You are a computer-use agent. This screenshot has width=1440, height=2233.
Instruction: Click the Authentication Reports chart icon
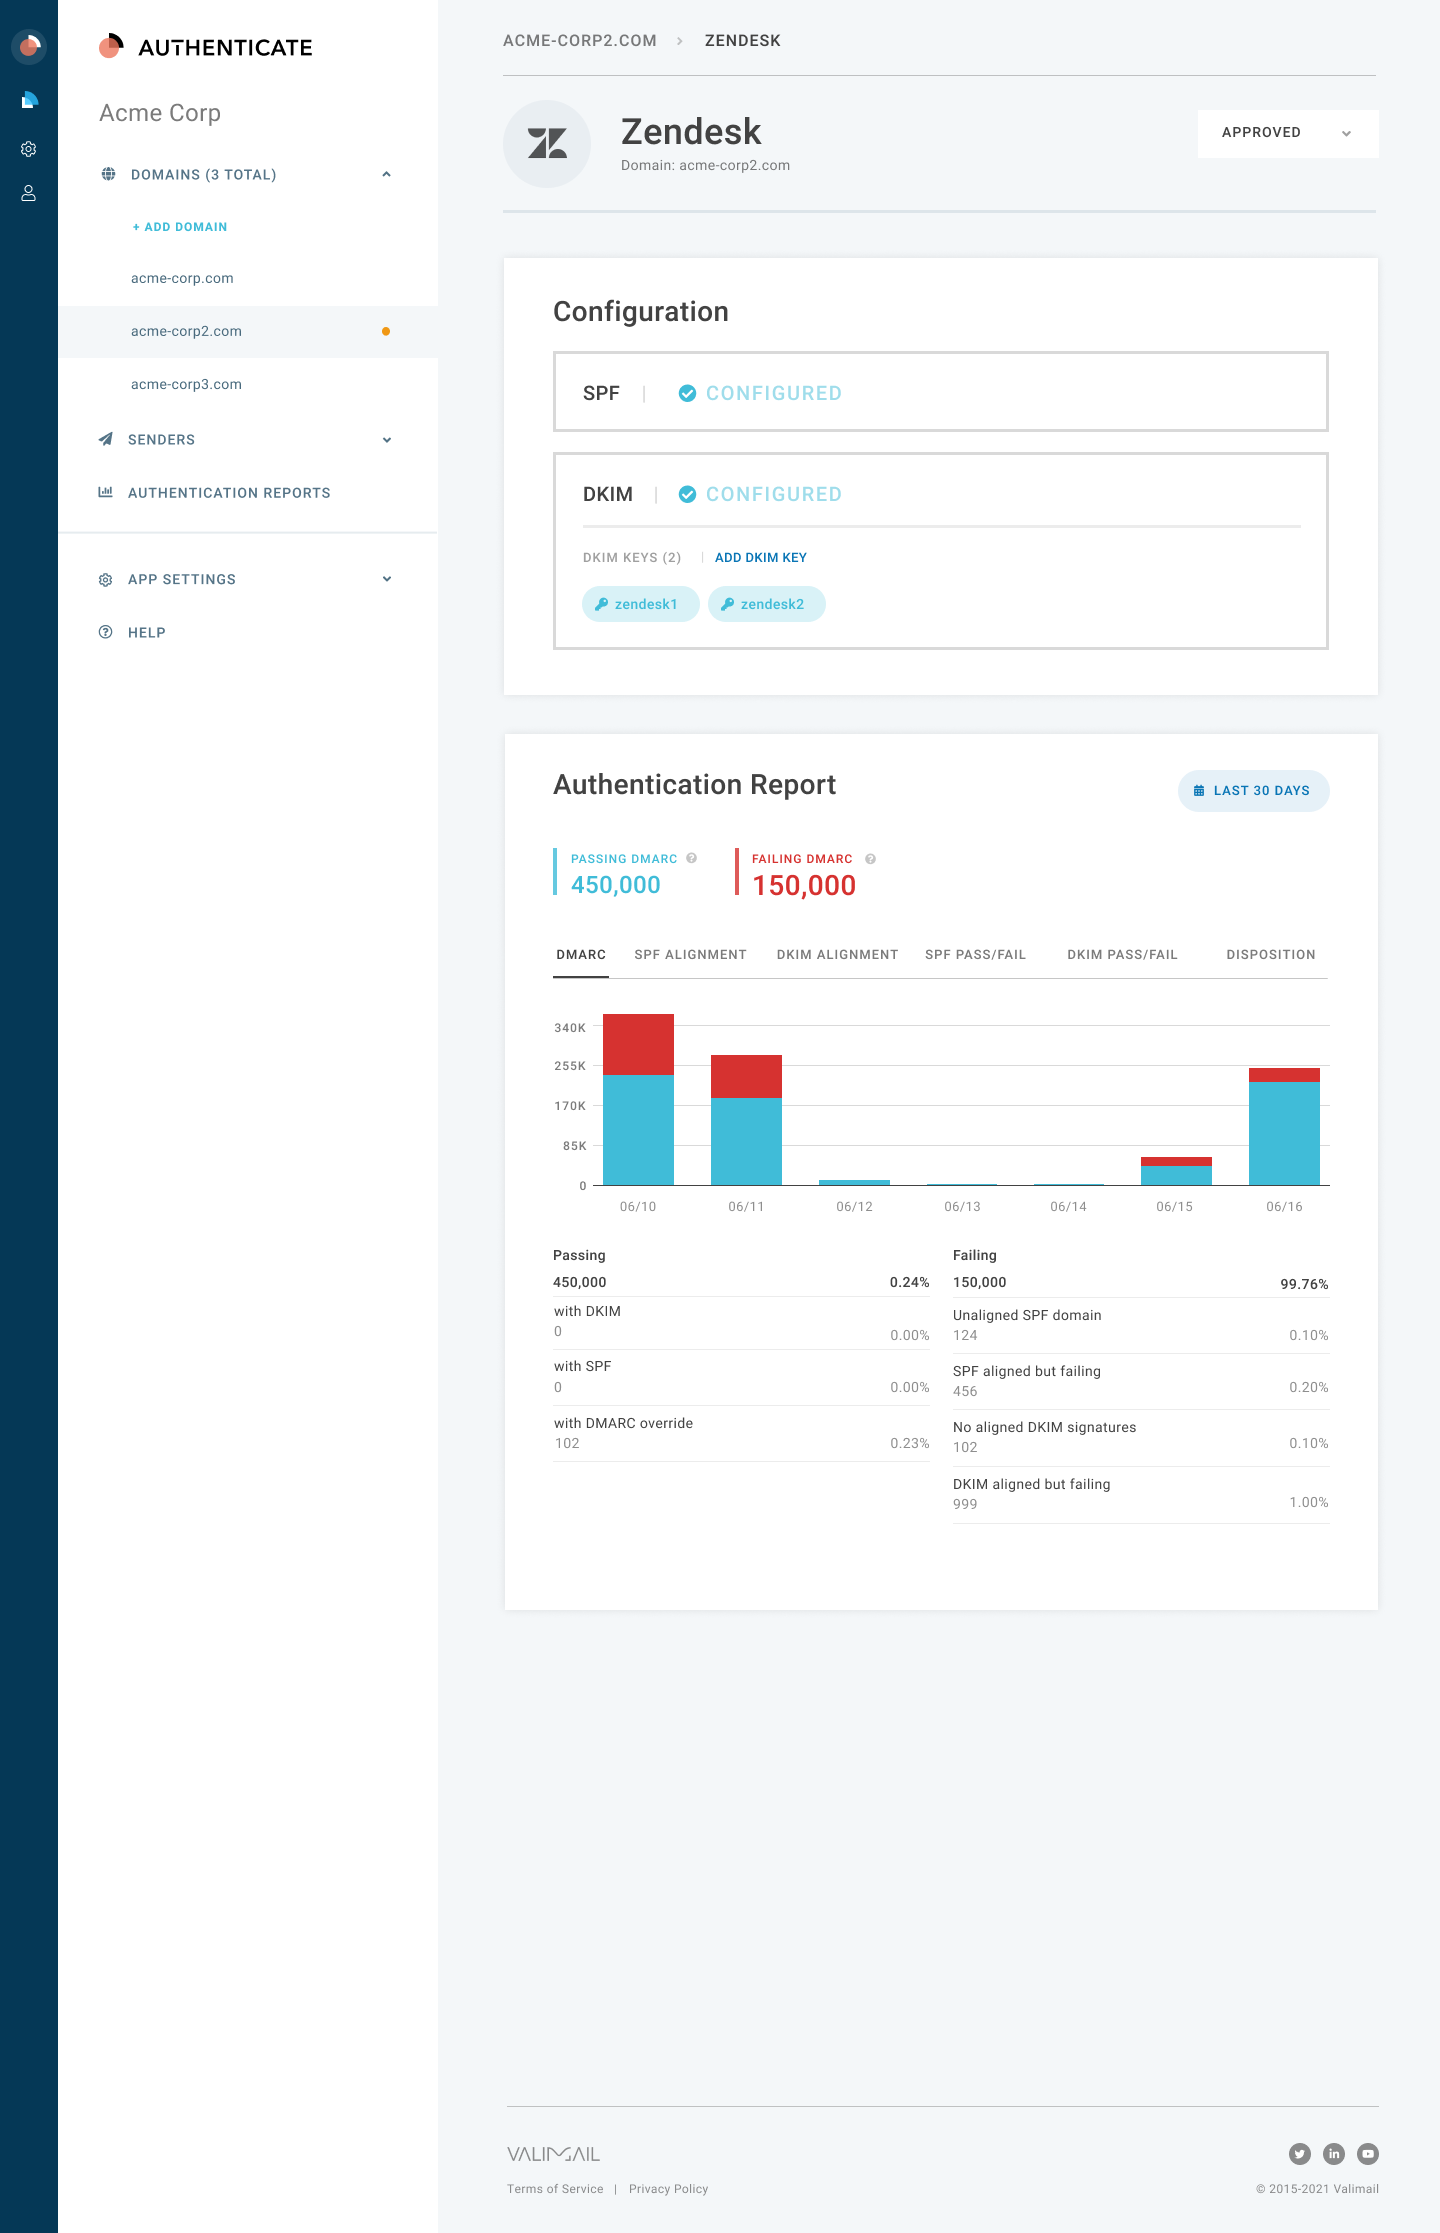click(x=105, y=492)
